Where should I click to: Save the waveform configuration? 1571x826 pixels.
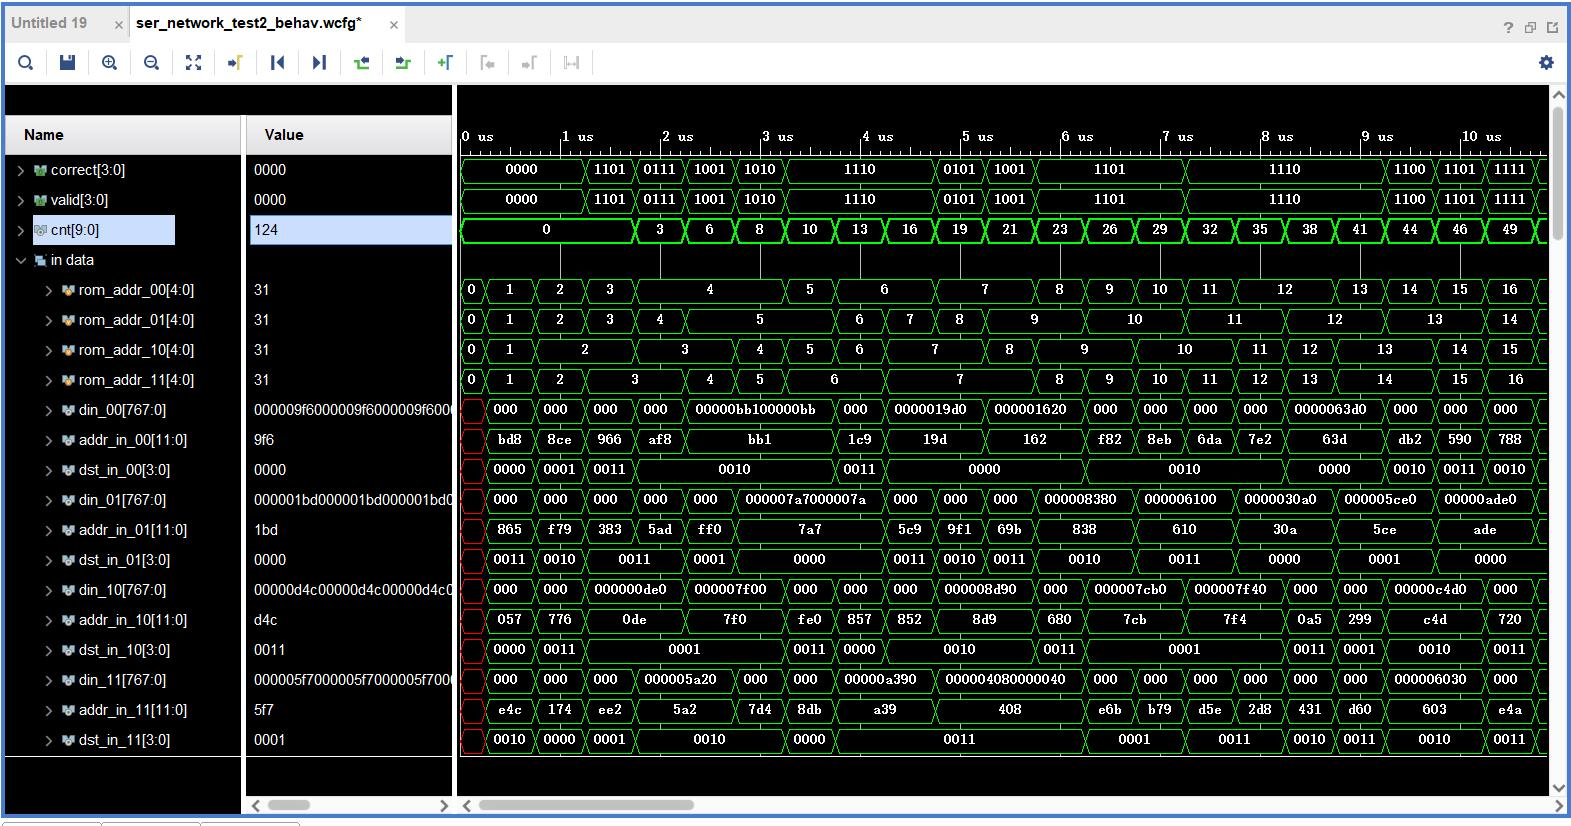coord(68,63)
